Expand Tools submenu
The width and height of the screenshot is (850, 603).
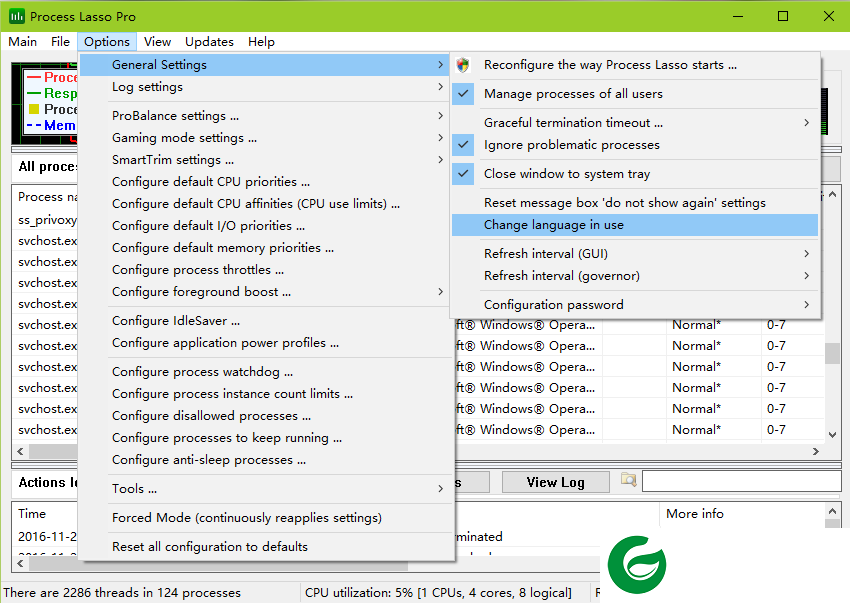[x=266, y=489]
